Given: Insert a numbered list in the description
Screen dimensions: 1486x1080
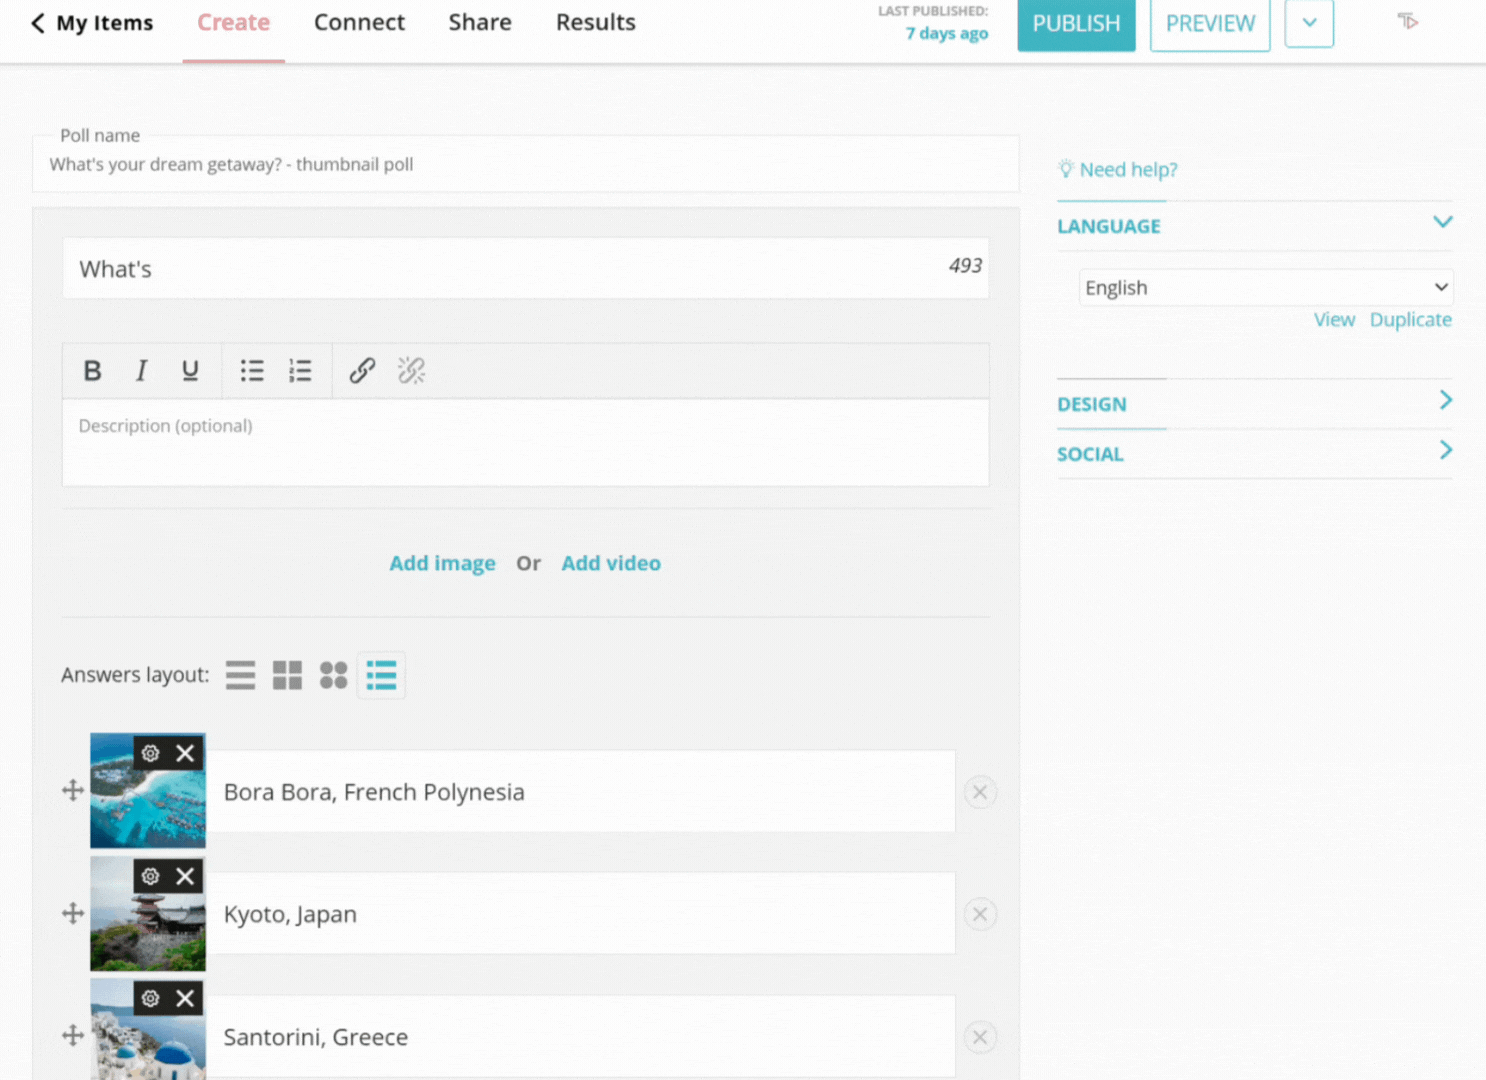Looking at the screenshot, I should click(300, 370).
